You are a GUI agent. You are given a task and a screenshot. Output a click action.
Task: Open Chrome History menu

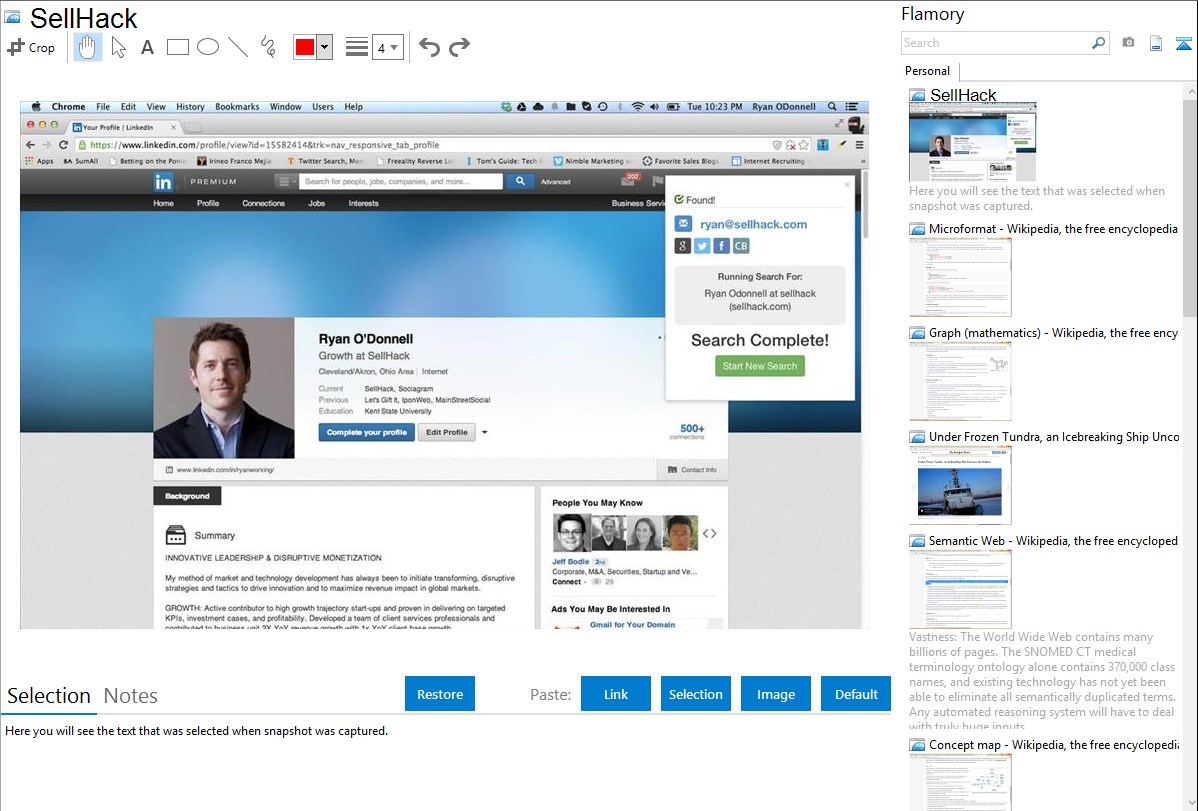point(190,107)
